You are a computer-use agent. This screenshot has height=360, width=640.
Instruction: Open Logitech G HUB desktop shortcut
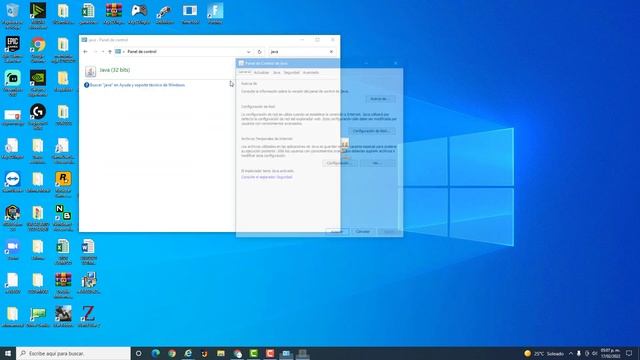click(x=38, y=117)
